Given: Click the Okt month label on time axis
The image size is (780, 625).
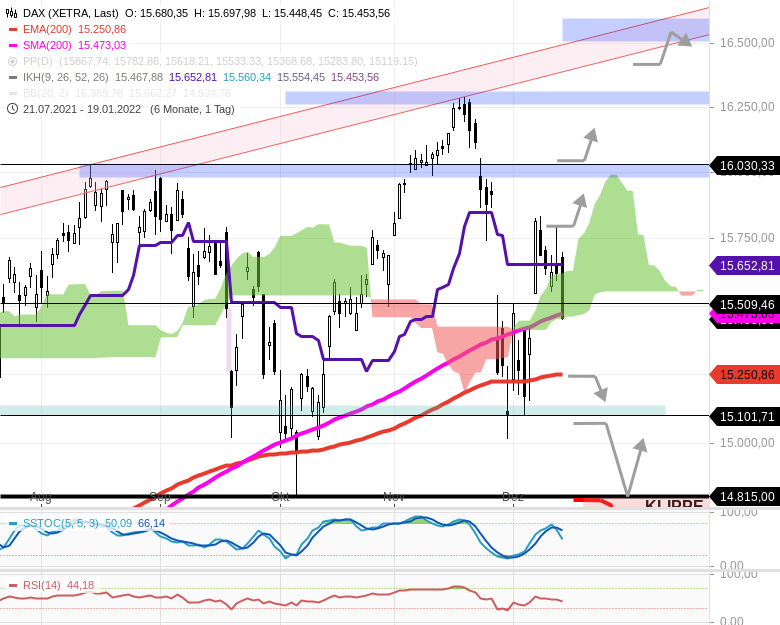Looking at the screenshot, I should click(x=280, y=497).
